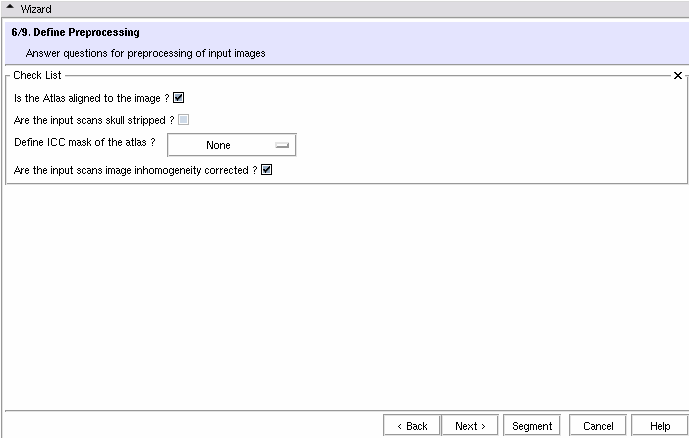Click the '6/9. Define Preprocessing' heading
Viewport: 689px width, 438px height.
75,33
